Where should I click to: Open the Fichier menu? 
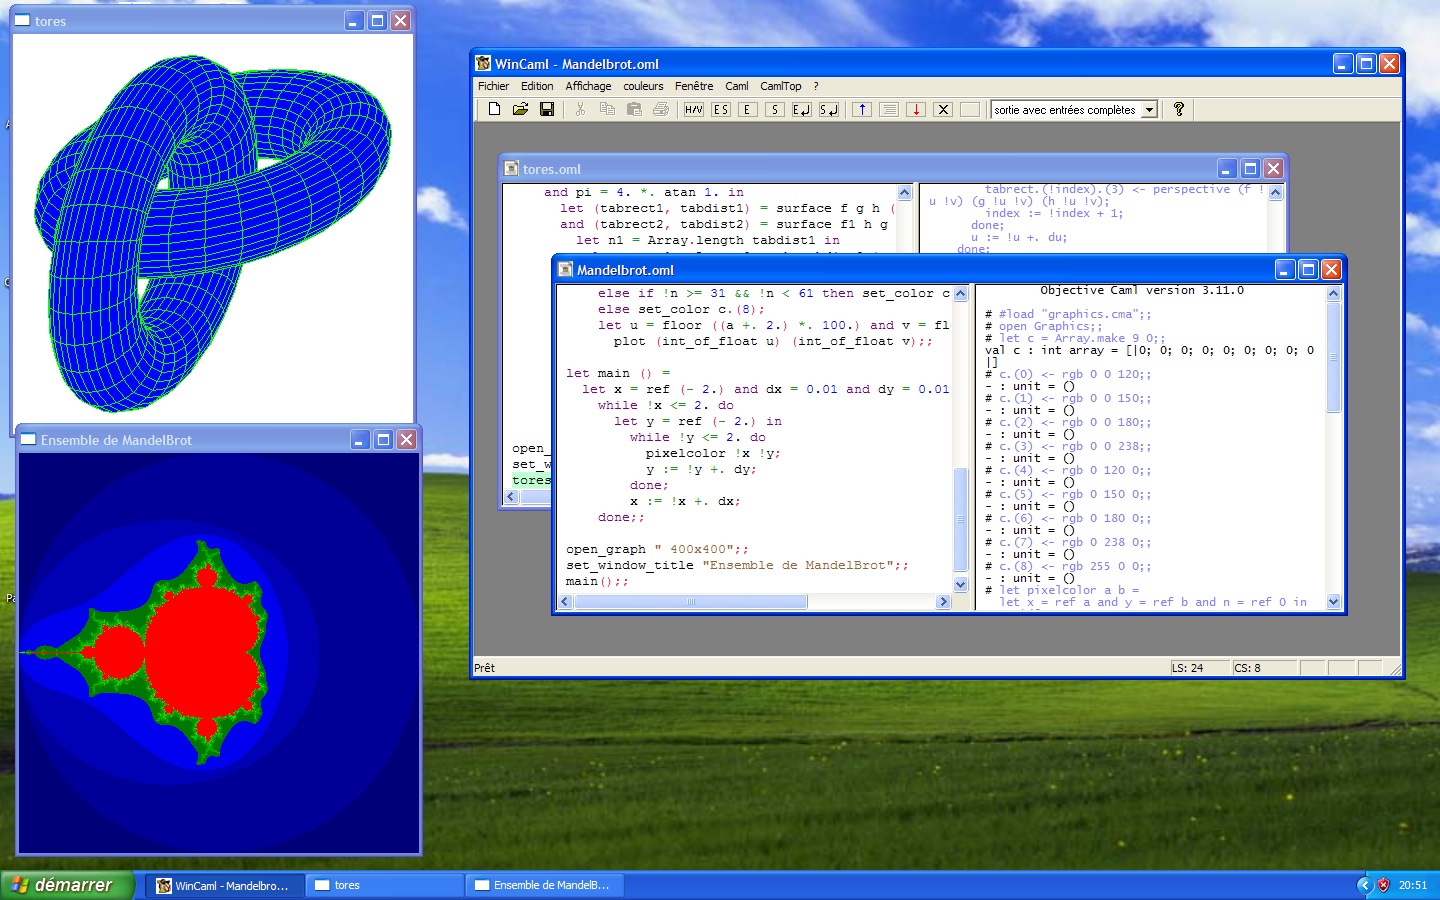(x=493, y=86)
